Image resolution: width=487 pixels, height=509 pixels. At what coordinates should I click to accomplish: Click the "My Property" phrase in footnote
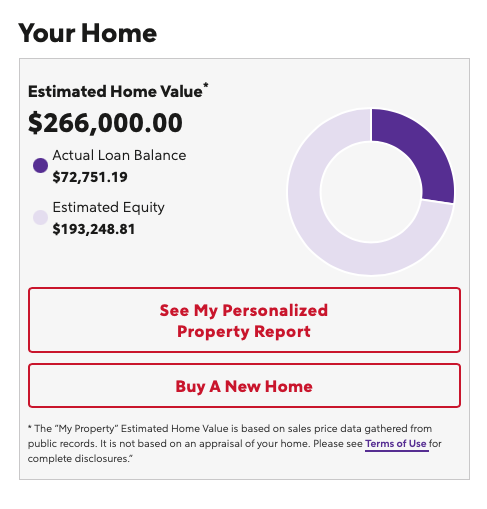coord(88,428)
